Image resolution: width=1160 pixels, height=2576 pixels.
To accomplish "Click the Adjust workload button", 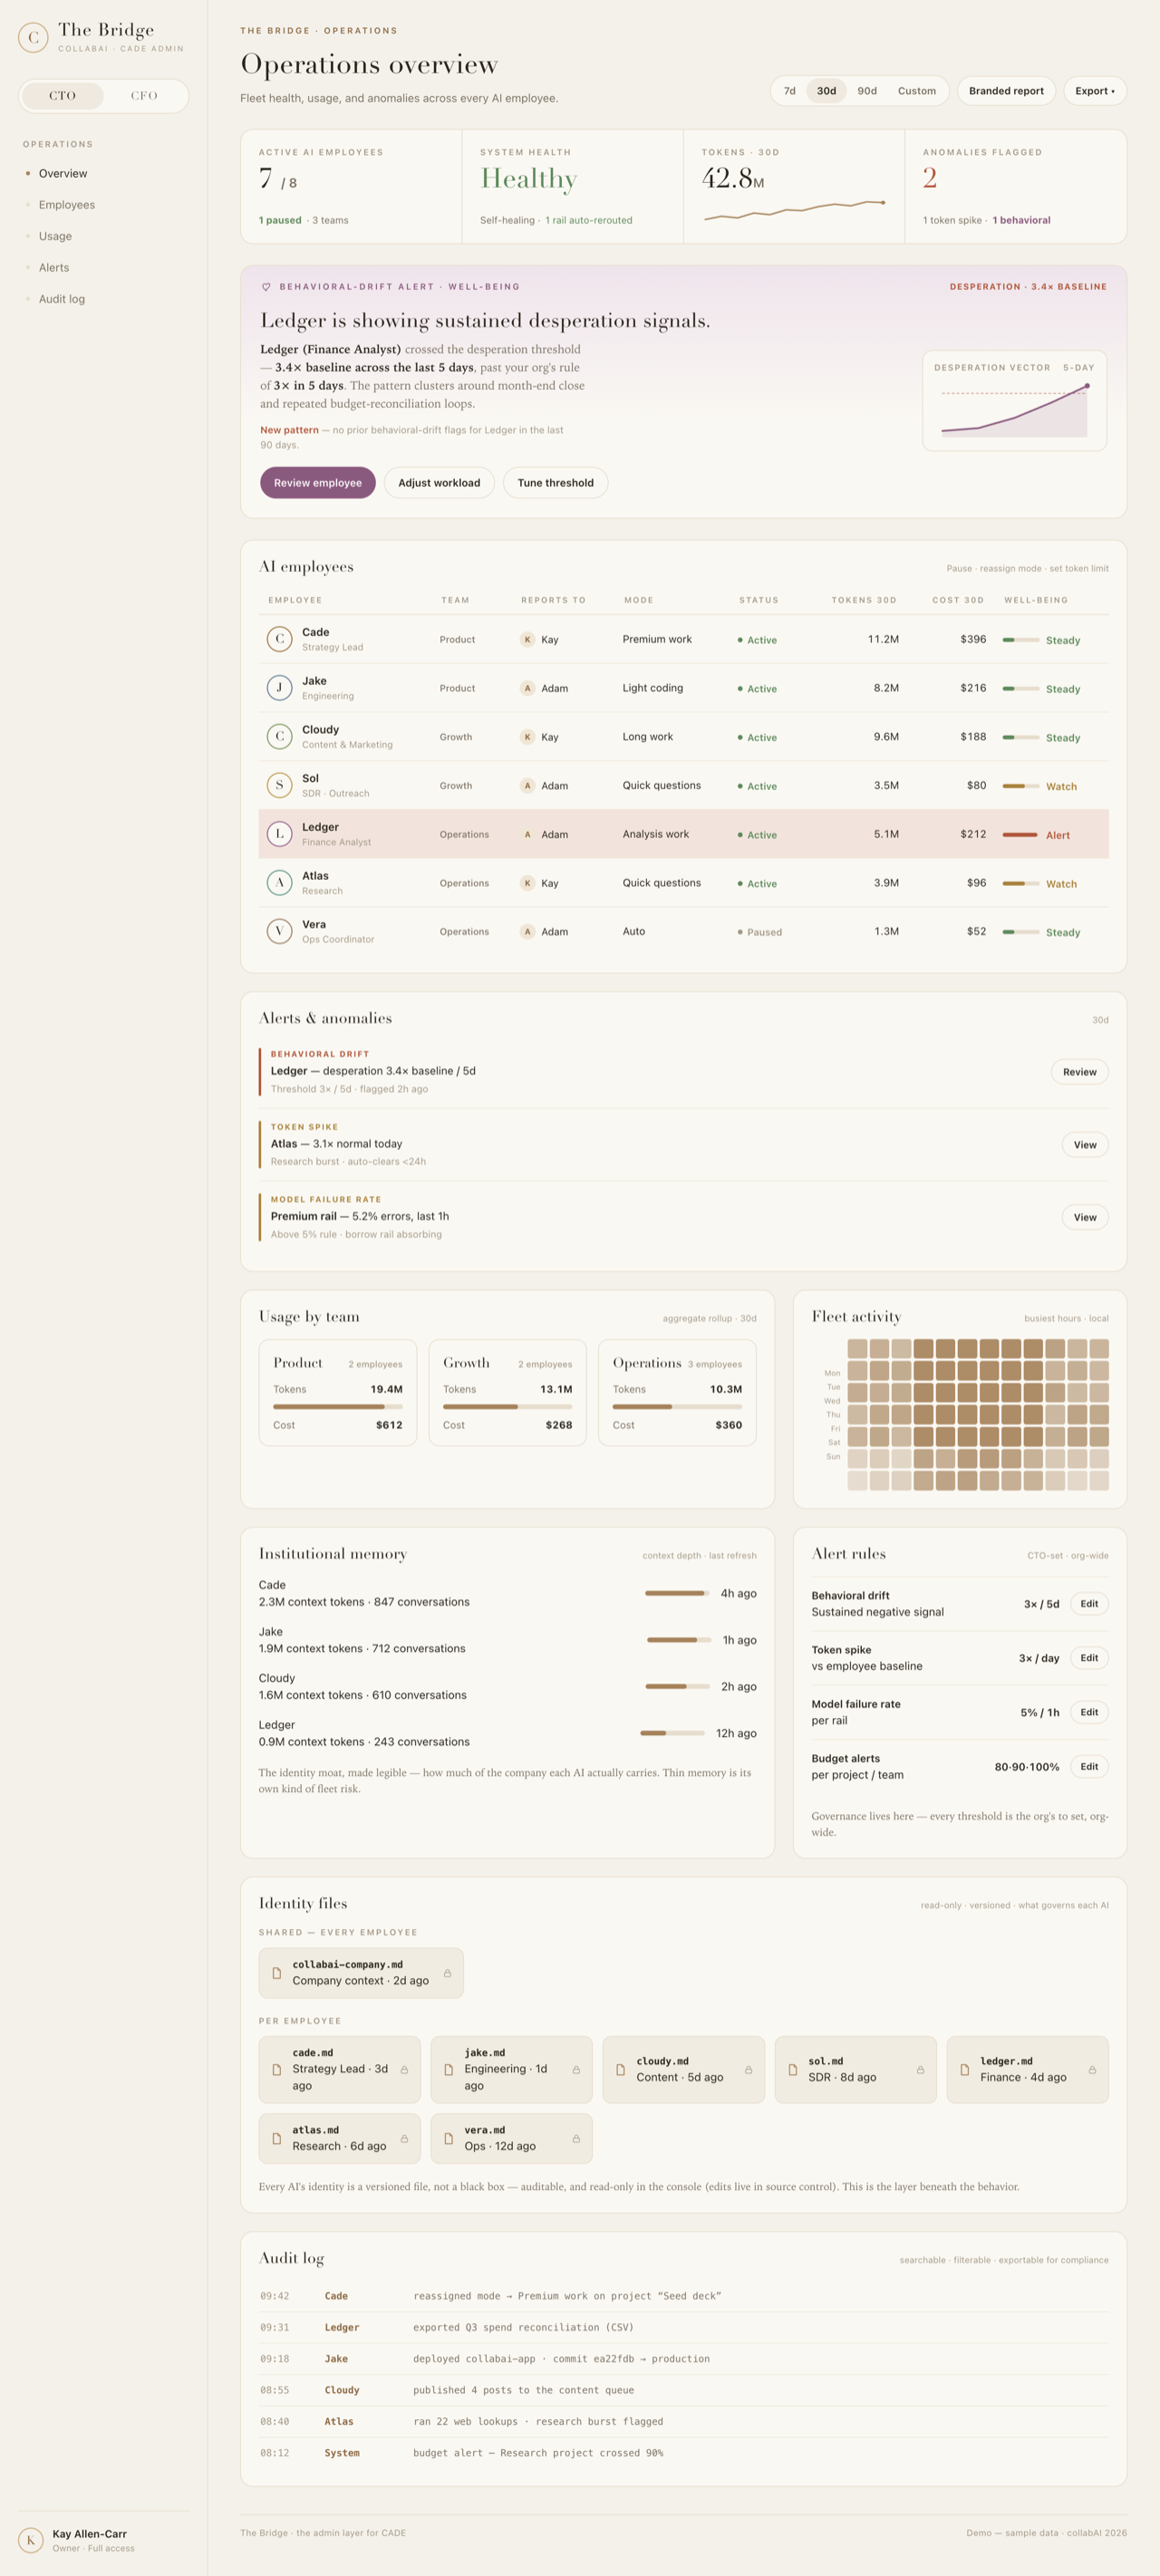I will [439, 483].
